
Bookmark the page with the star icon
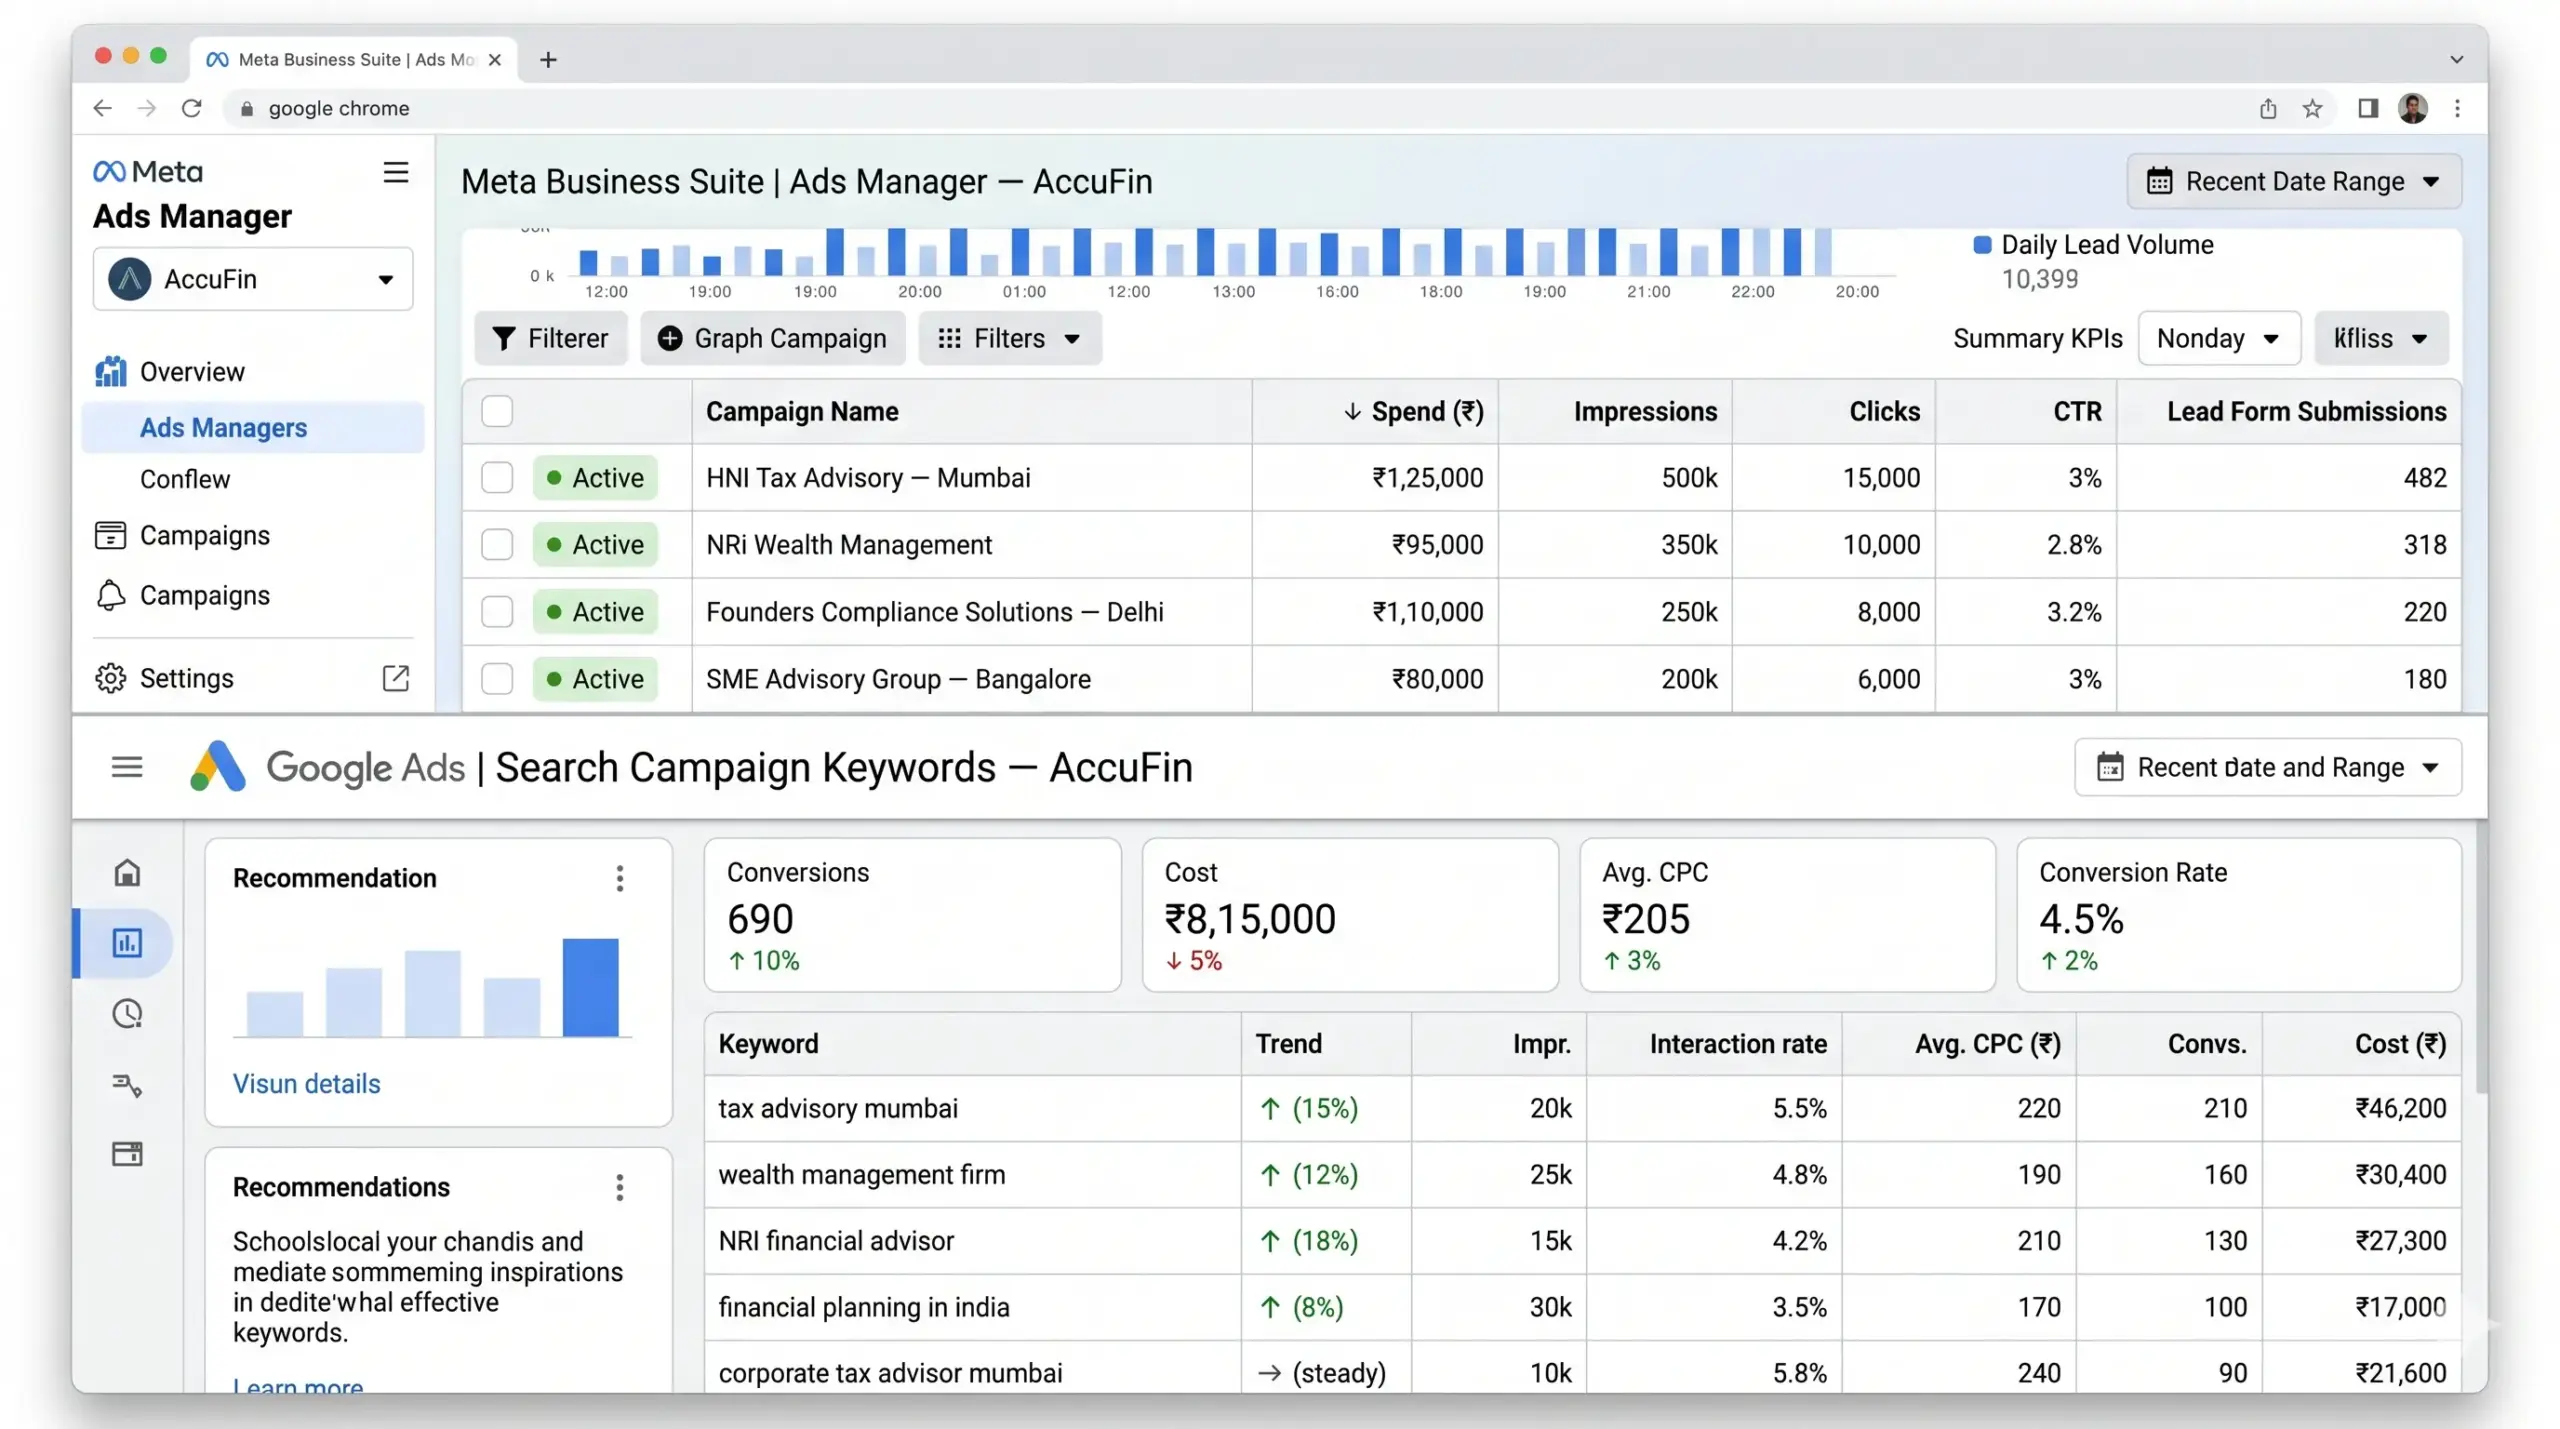pos(2312,108)
